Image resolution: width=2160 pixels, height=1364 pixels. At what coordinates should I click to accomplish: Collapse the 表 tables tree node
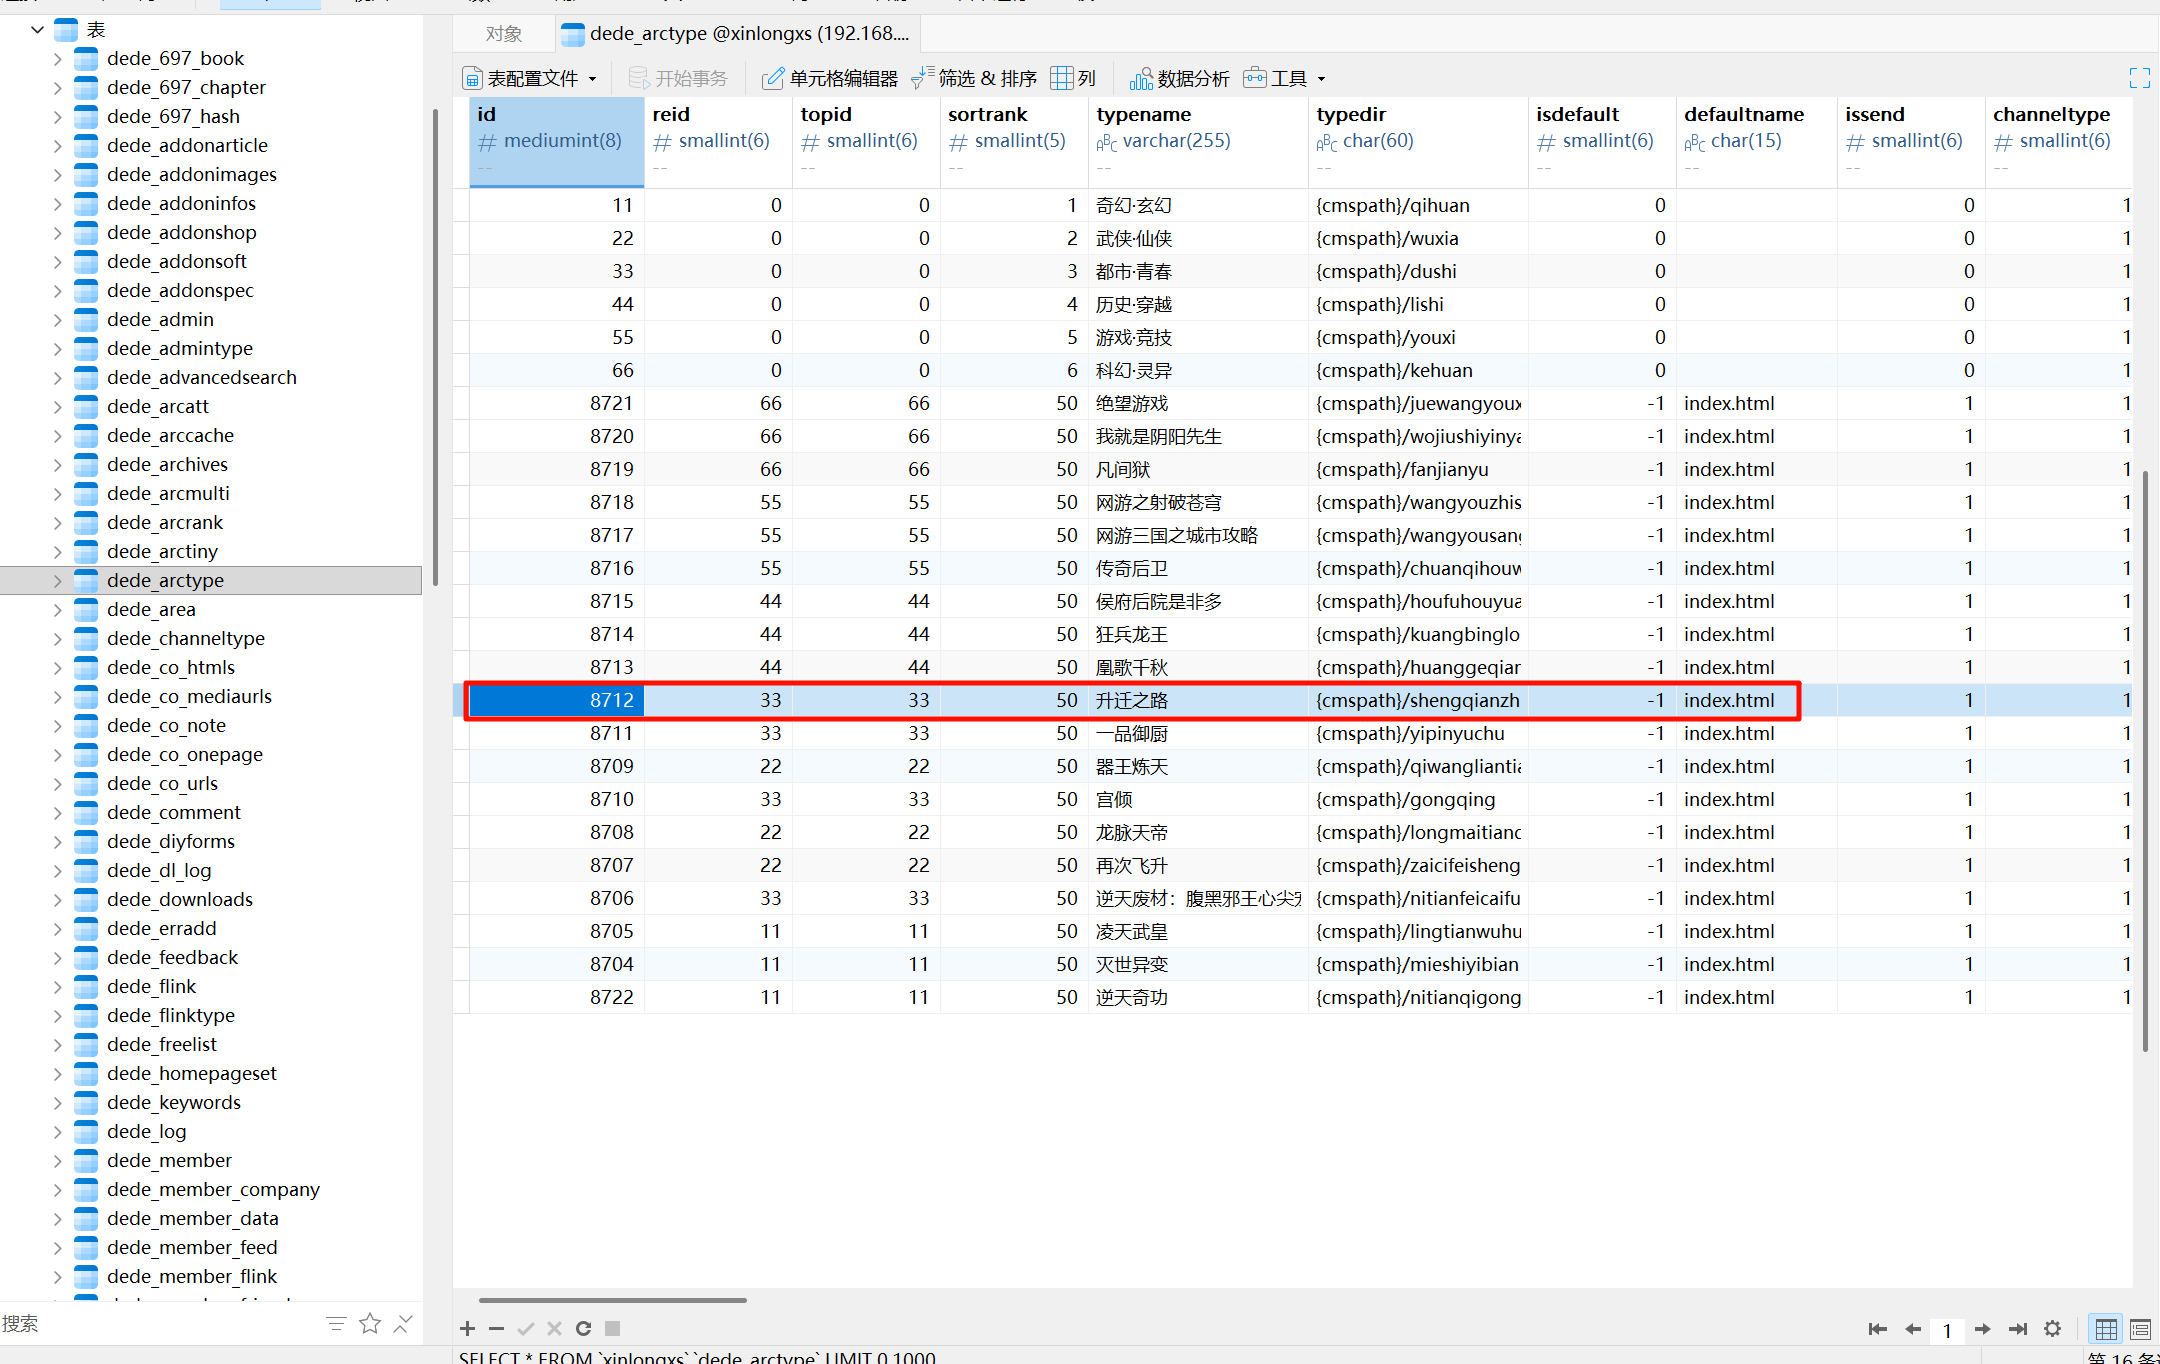click(x=37, y=29)
